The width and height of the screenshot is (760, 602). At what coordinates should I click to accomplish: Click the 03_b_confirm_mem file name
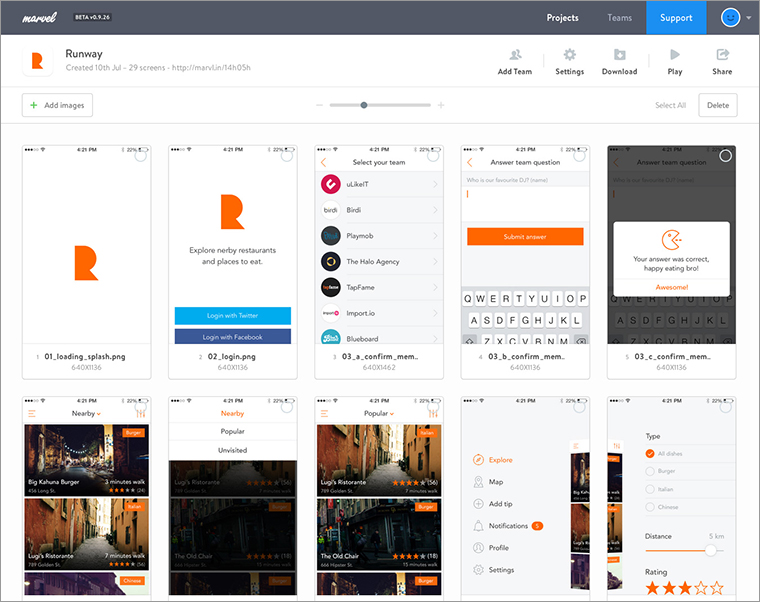pos(526,356)
